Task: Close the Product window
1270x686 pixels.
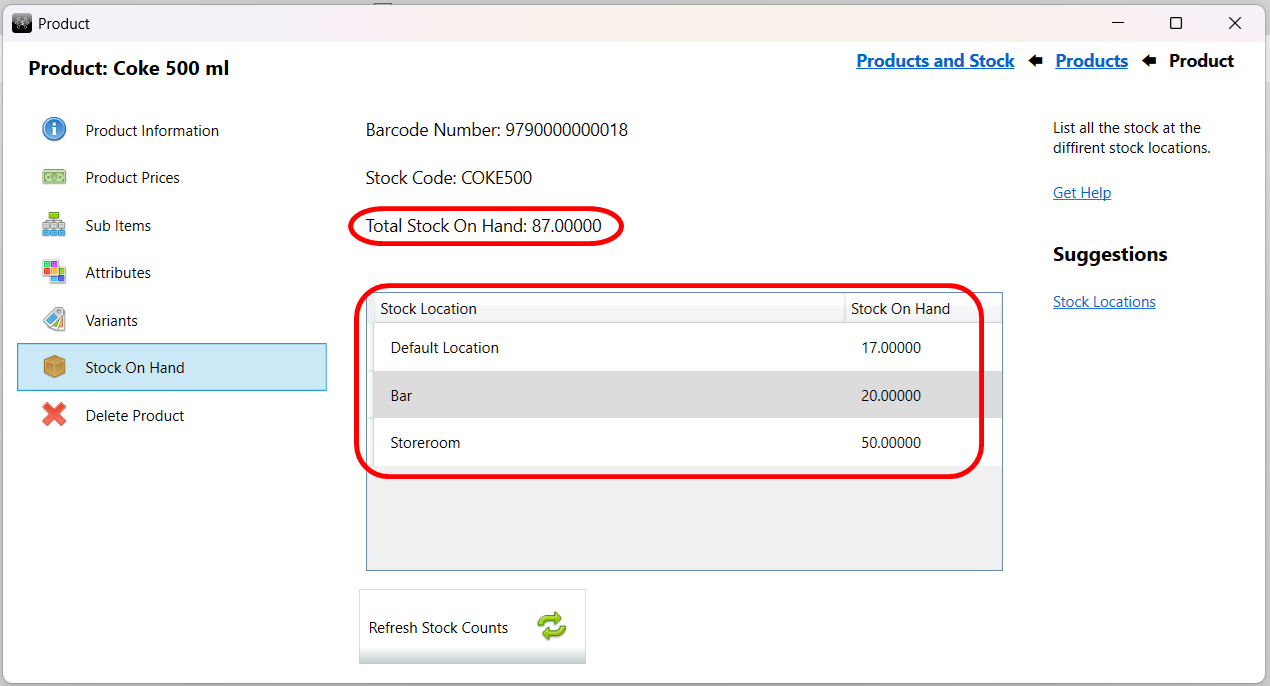Action: click(x=1235, y=23)
